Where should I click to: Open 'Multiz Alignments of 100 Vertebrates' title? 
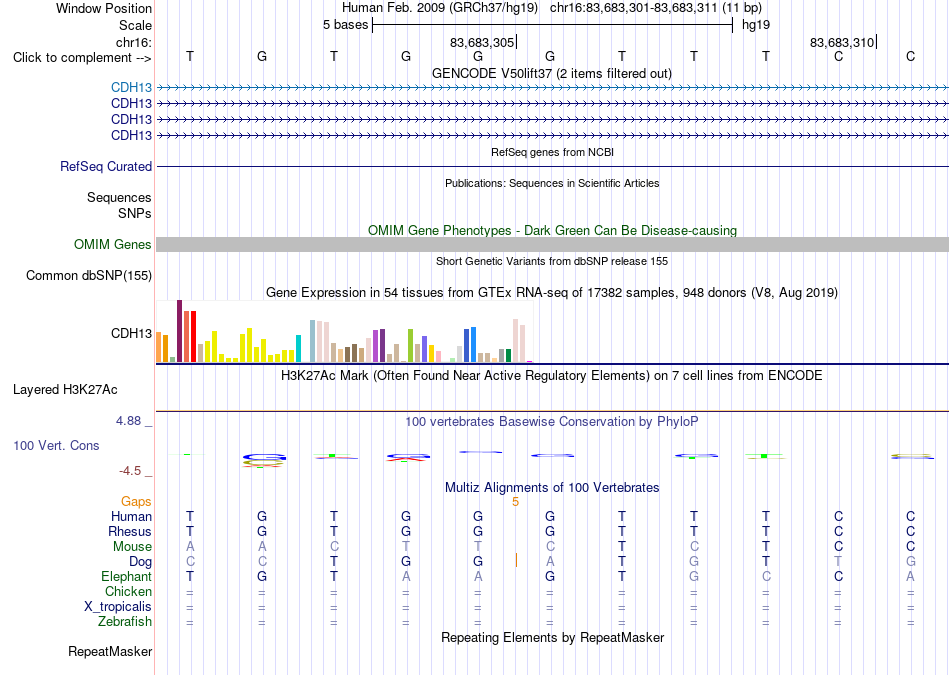(552, 487)
